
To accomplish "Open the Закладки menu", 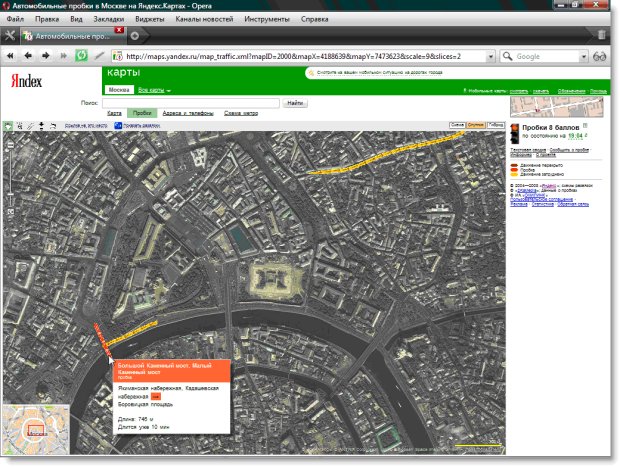I will 109,19.
